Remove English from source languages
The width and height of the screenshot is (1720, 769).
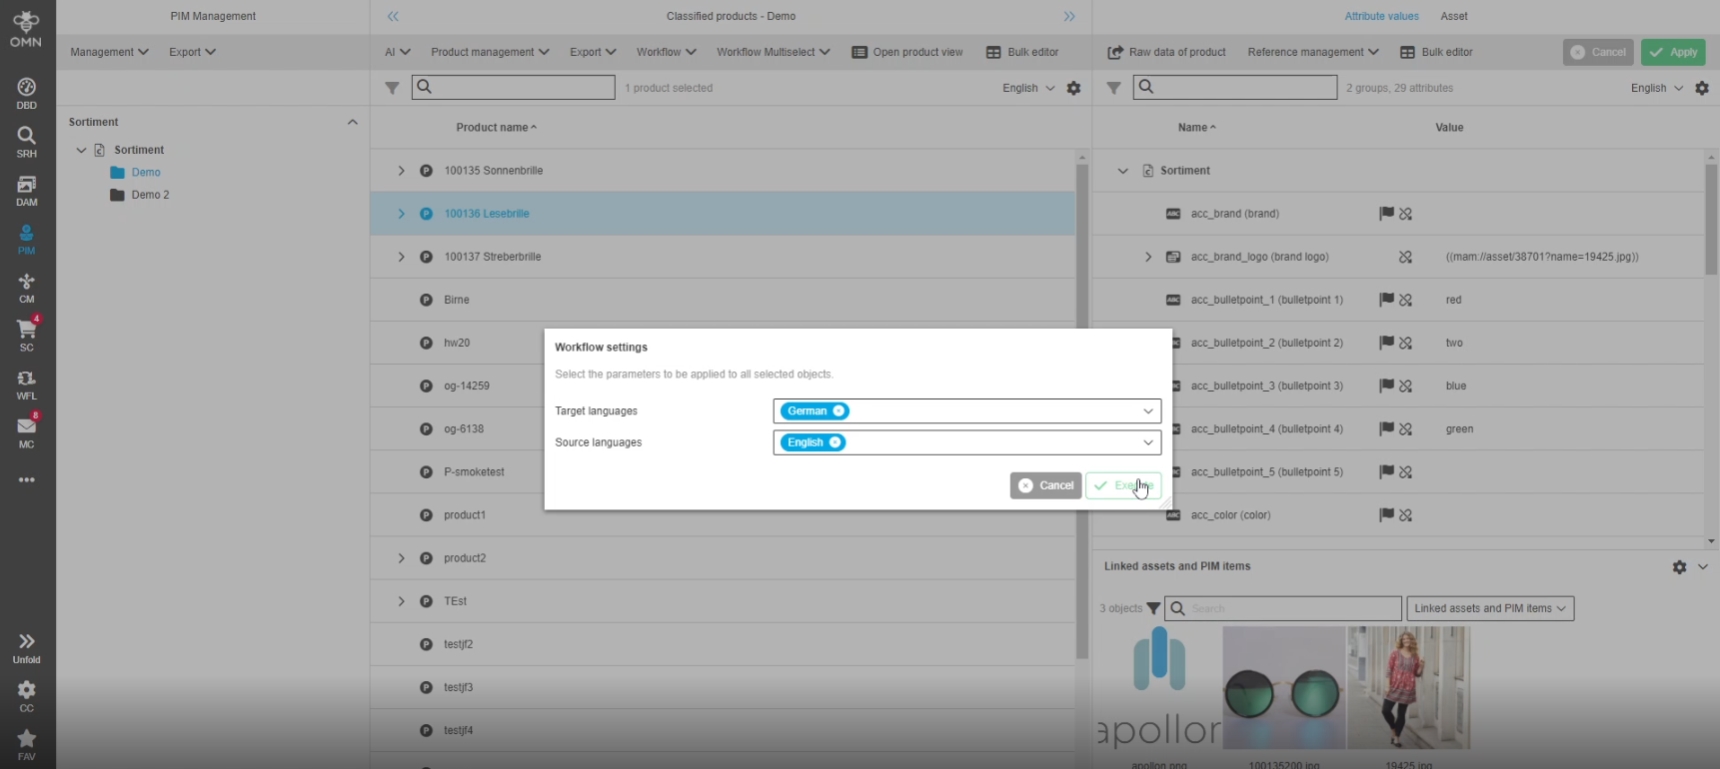click(835, 442)
